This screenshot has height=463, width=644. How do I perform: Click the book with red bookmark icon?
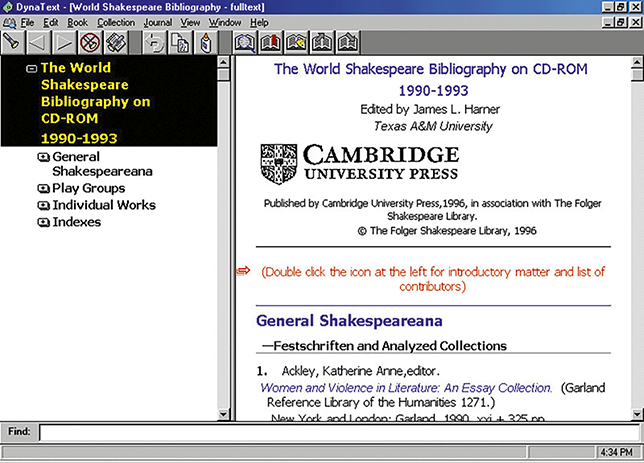tap(271, 43)
